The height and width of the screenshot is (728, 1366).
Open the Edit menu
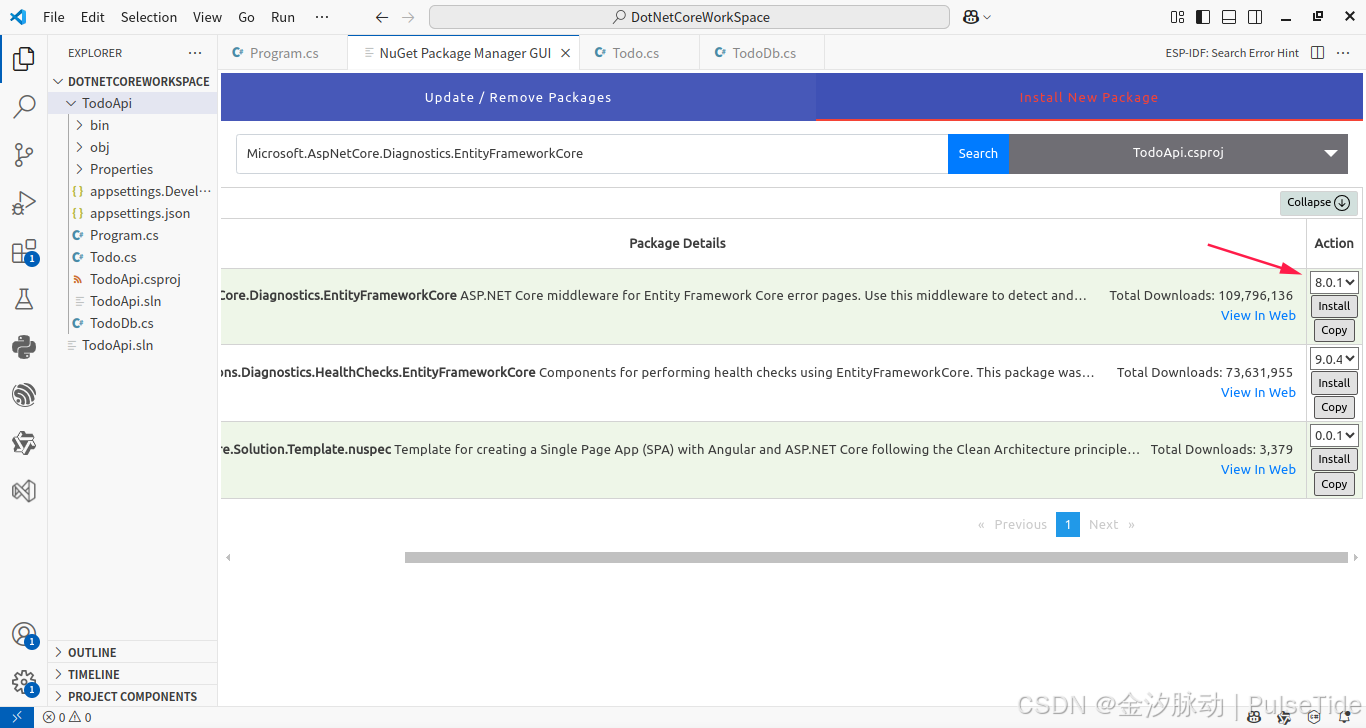(93, 17)
